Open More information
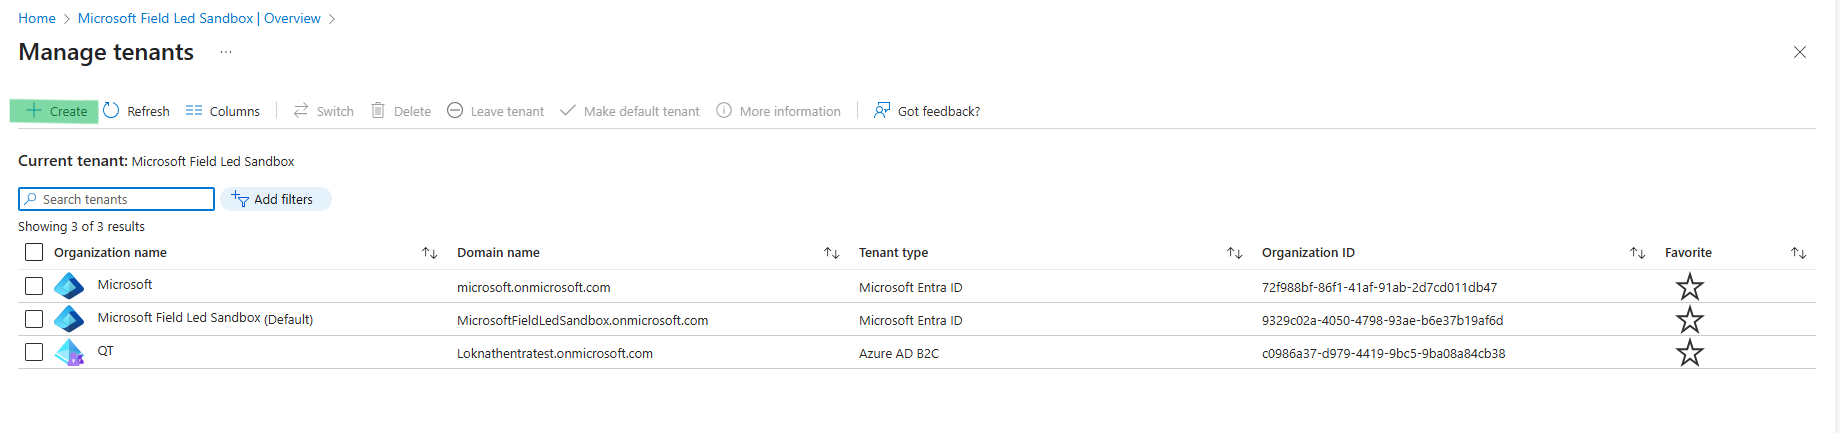1840x433 pixels. pyautogui.click(x=778, y=111)
